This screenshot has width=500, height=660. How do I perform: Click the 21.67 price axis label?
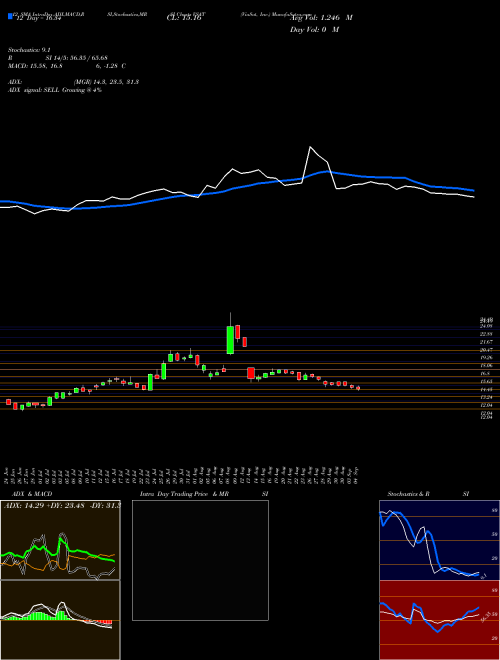pyautogui.click(x=487, y=341)
